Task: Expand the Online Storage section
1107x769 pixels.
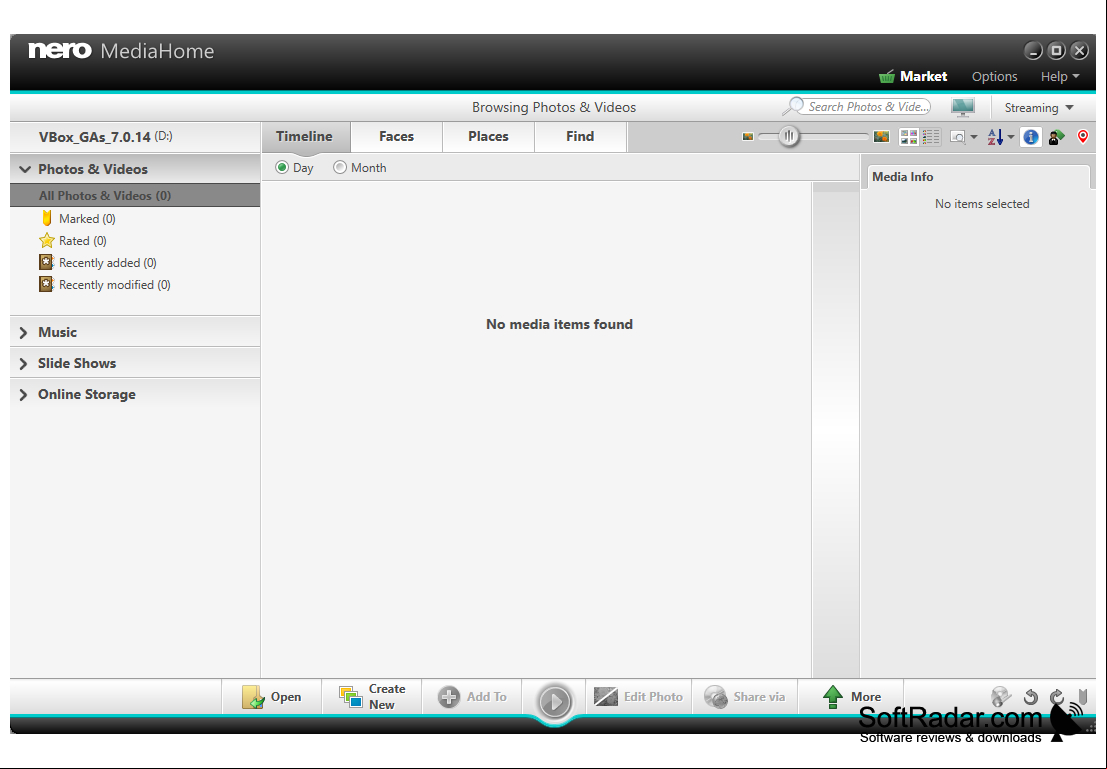Action: (23, 395)
